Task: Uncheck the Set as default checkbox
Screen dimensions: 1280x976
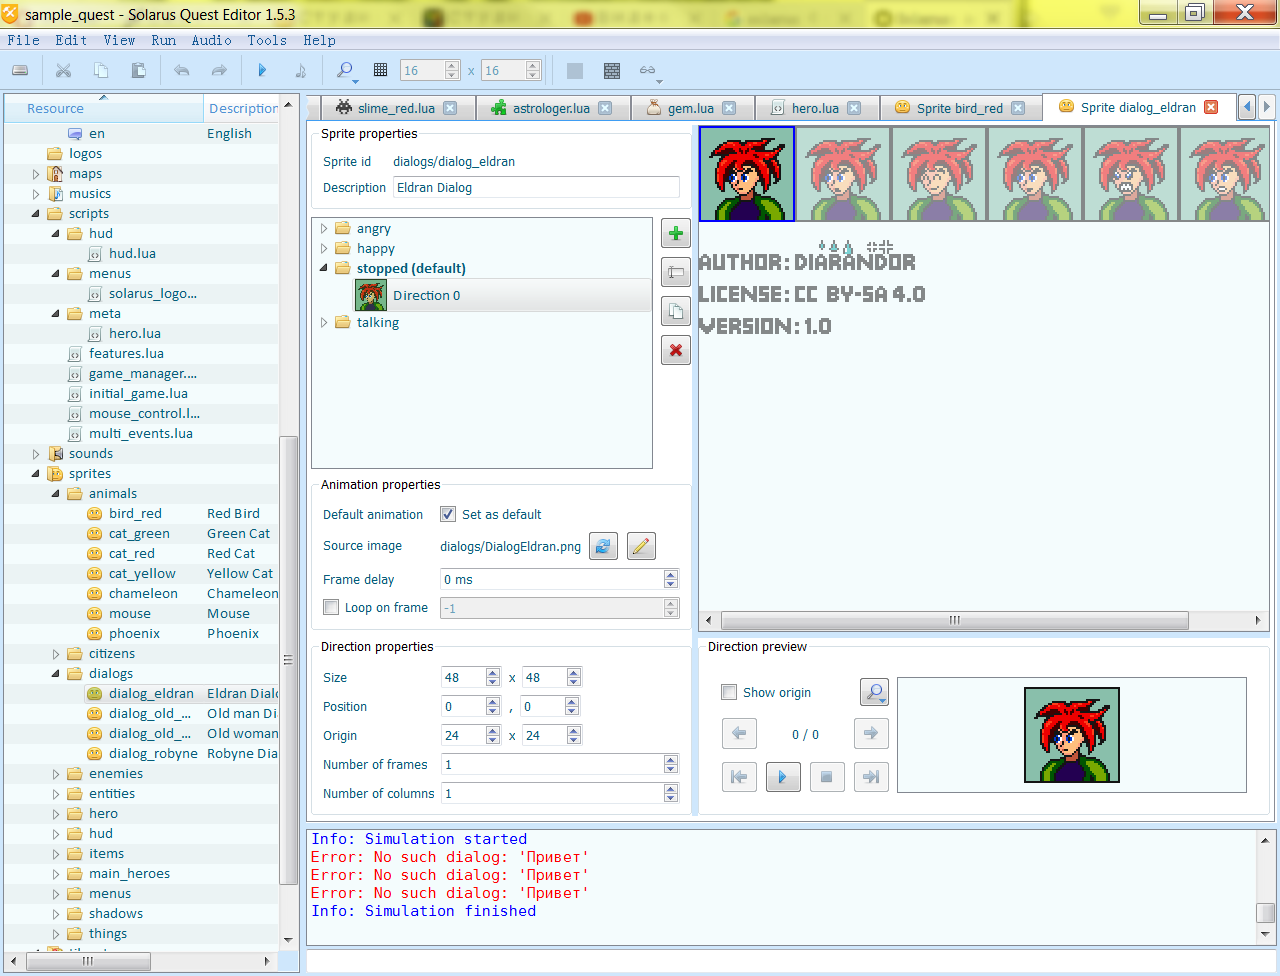Action: [x=448, y=514]
